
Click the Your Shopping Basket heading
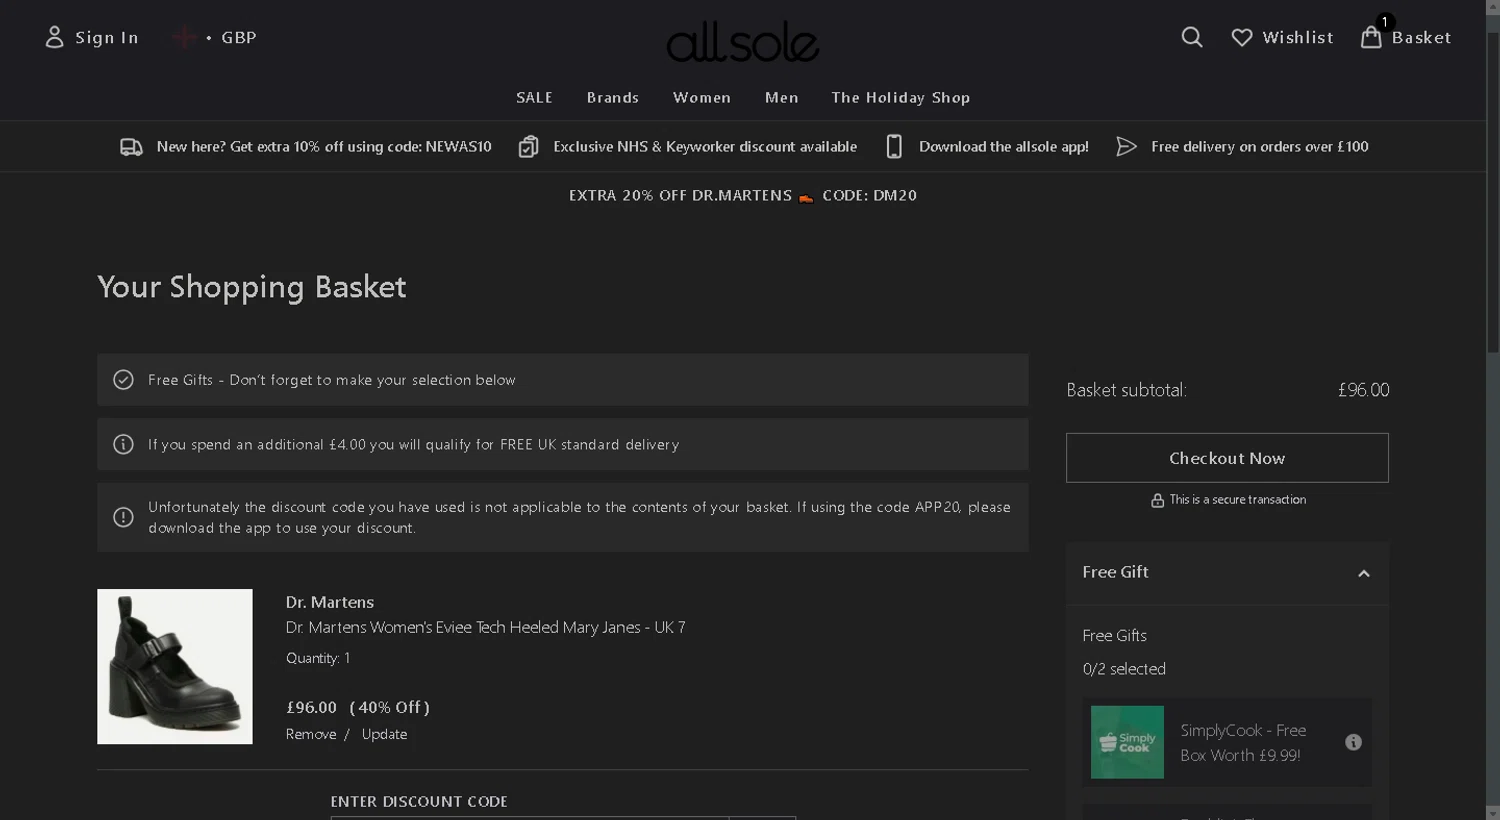(x=252, y=287)
